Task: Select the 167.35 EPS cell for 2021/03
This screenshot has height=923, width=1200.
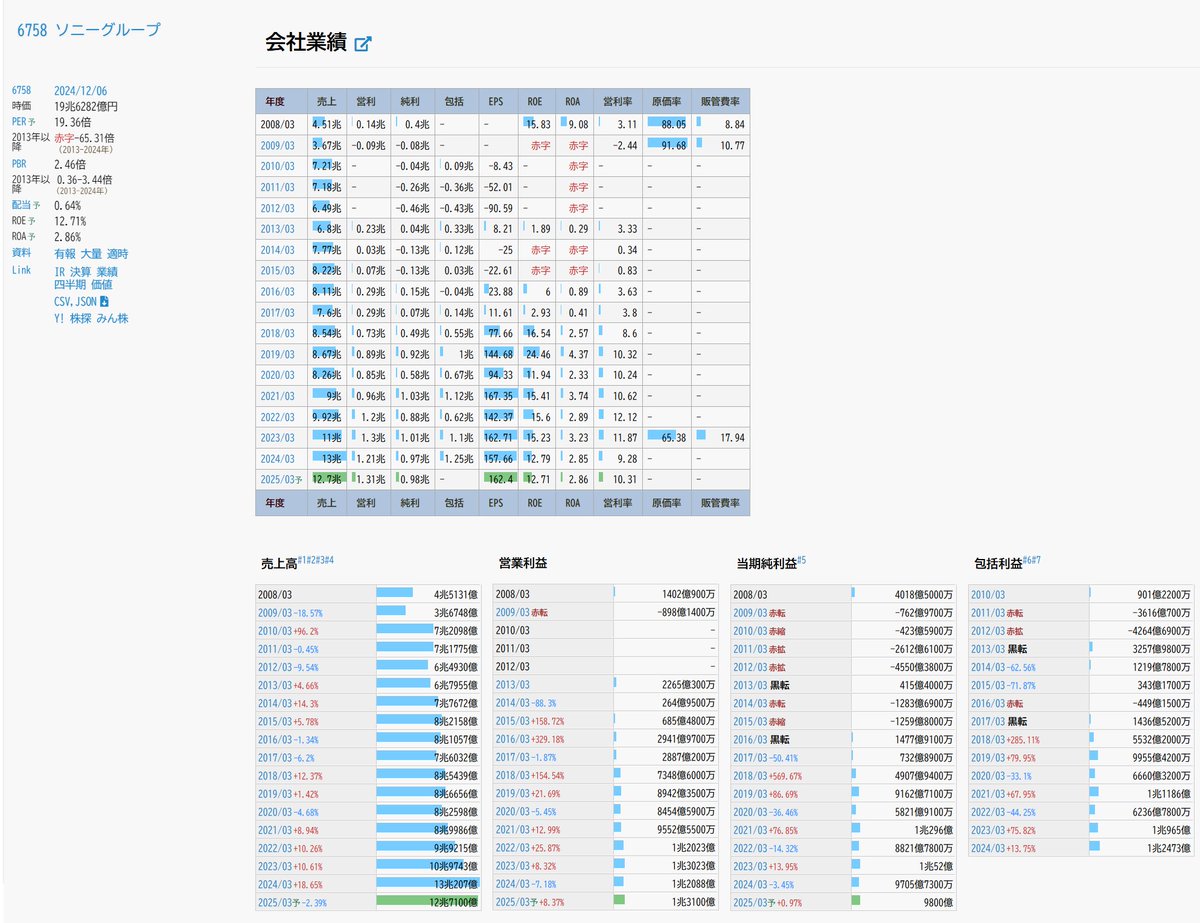Action: tap(496, 395)
